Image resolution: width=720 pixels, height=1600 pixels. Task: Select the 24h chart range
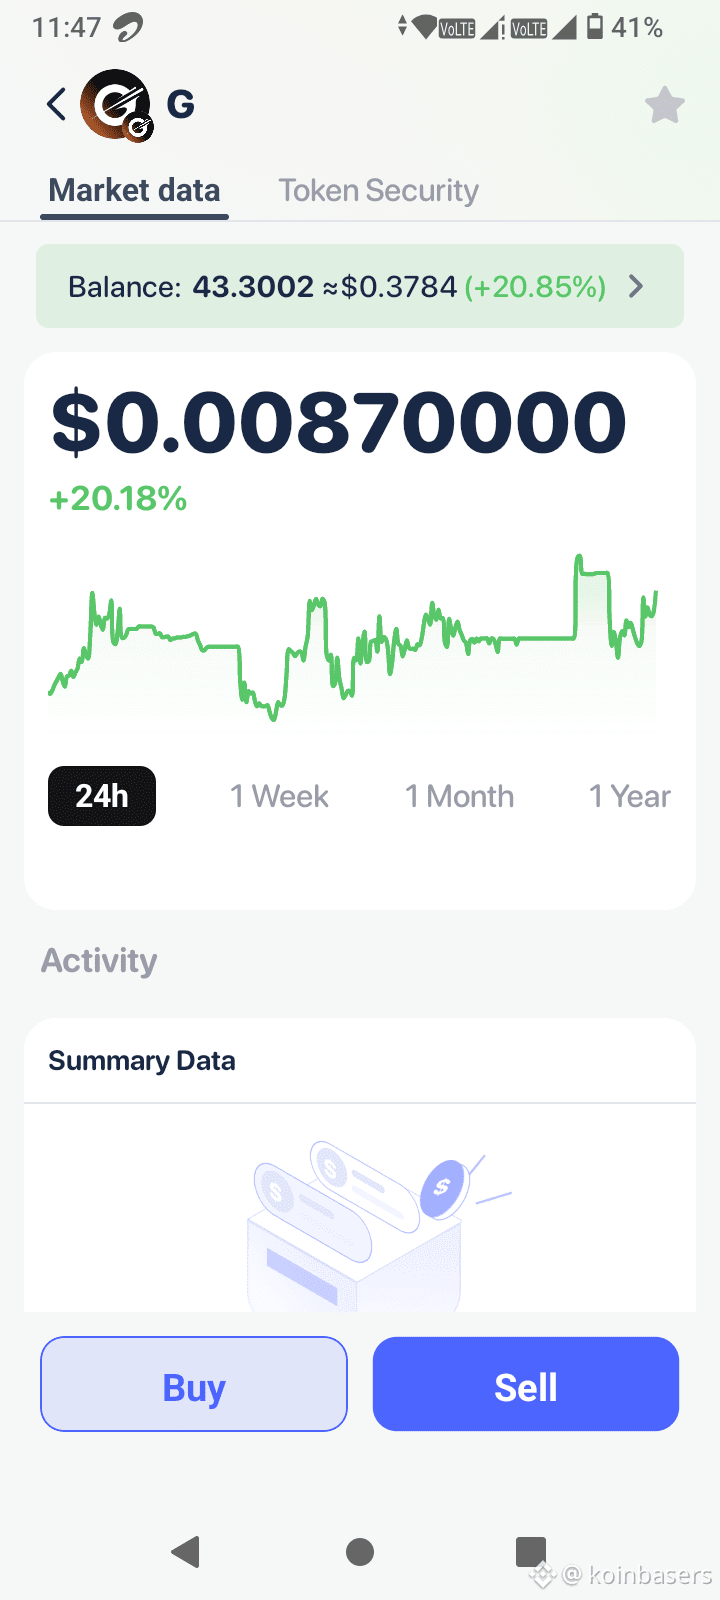tap(102, 796)
